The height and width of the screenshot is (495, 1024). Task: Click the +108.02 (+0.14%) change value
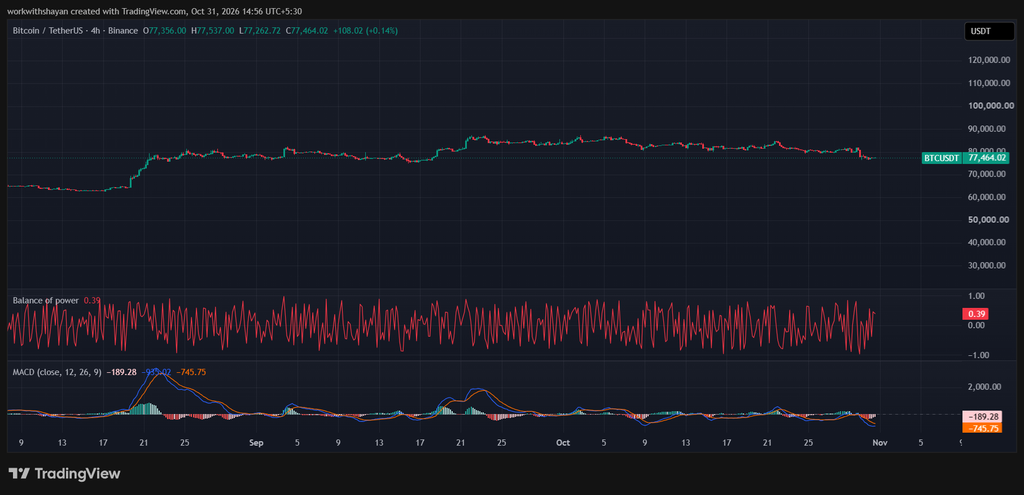point(365,31)
